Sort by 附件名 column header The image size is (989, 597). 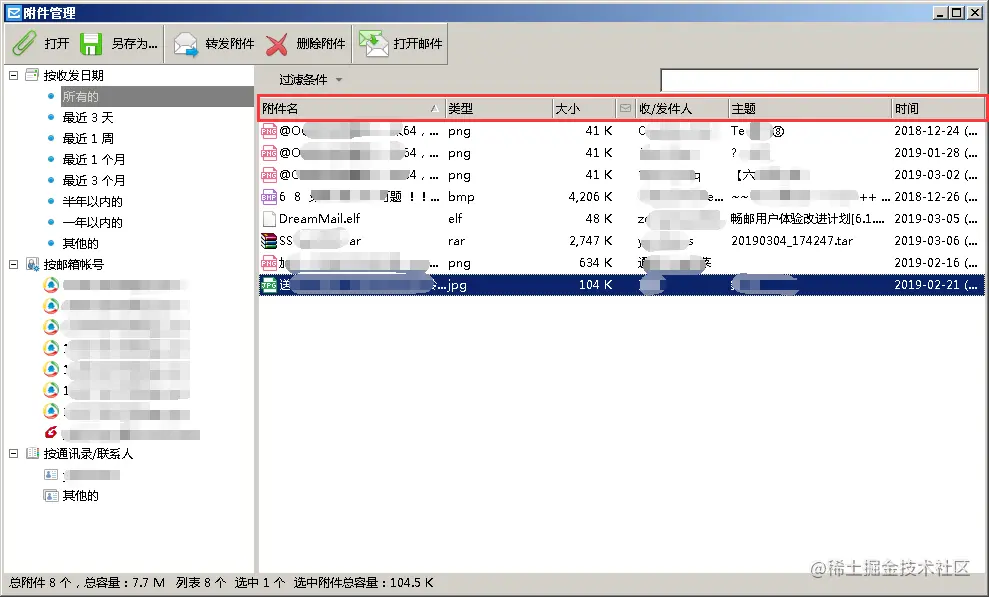pos(351,108)
